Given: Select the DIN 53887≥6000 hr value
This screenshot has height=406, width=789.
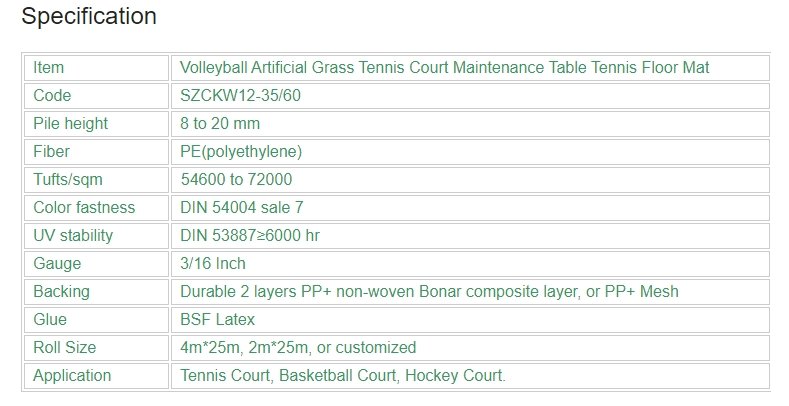Looking at the screenshot, I should pos(250,235).
